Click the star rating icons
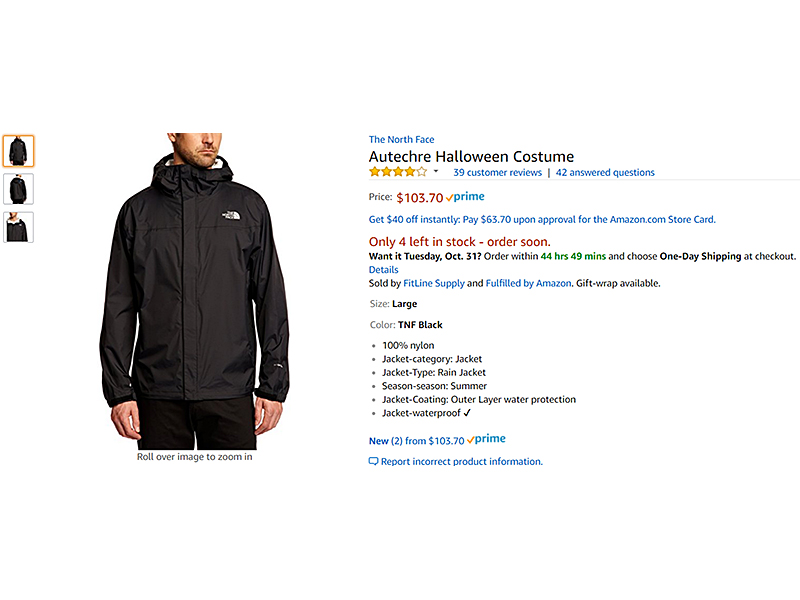This screenshot has height=600, width=800. 398,172
